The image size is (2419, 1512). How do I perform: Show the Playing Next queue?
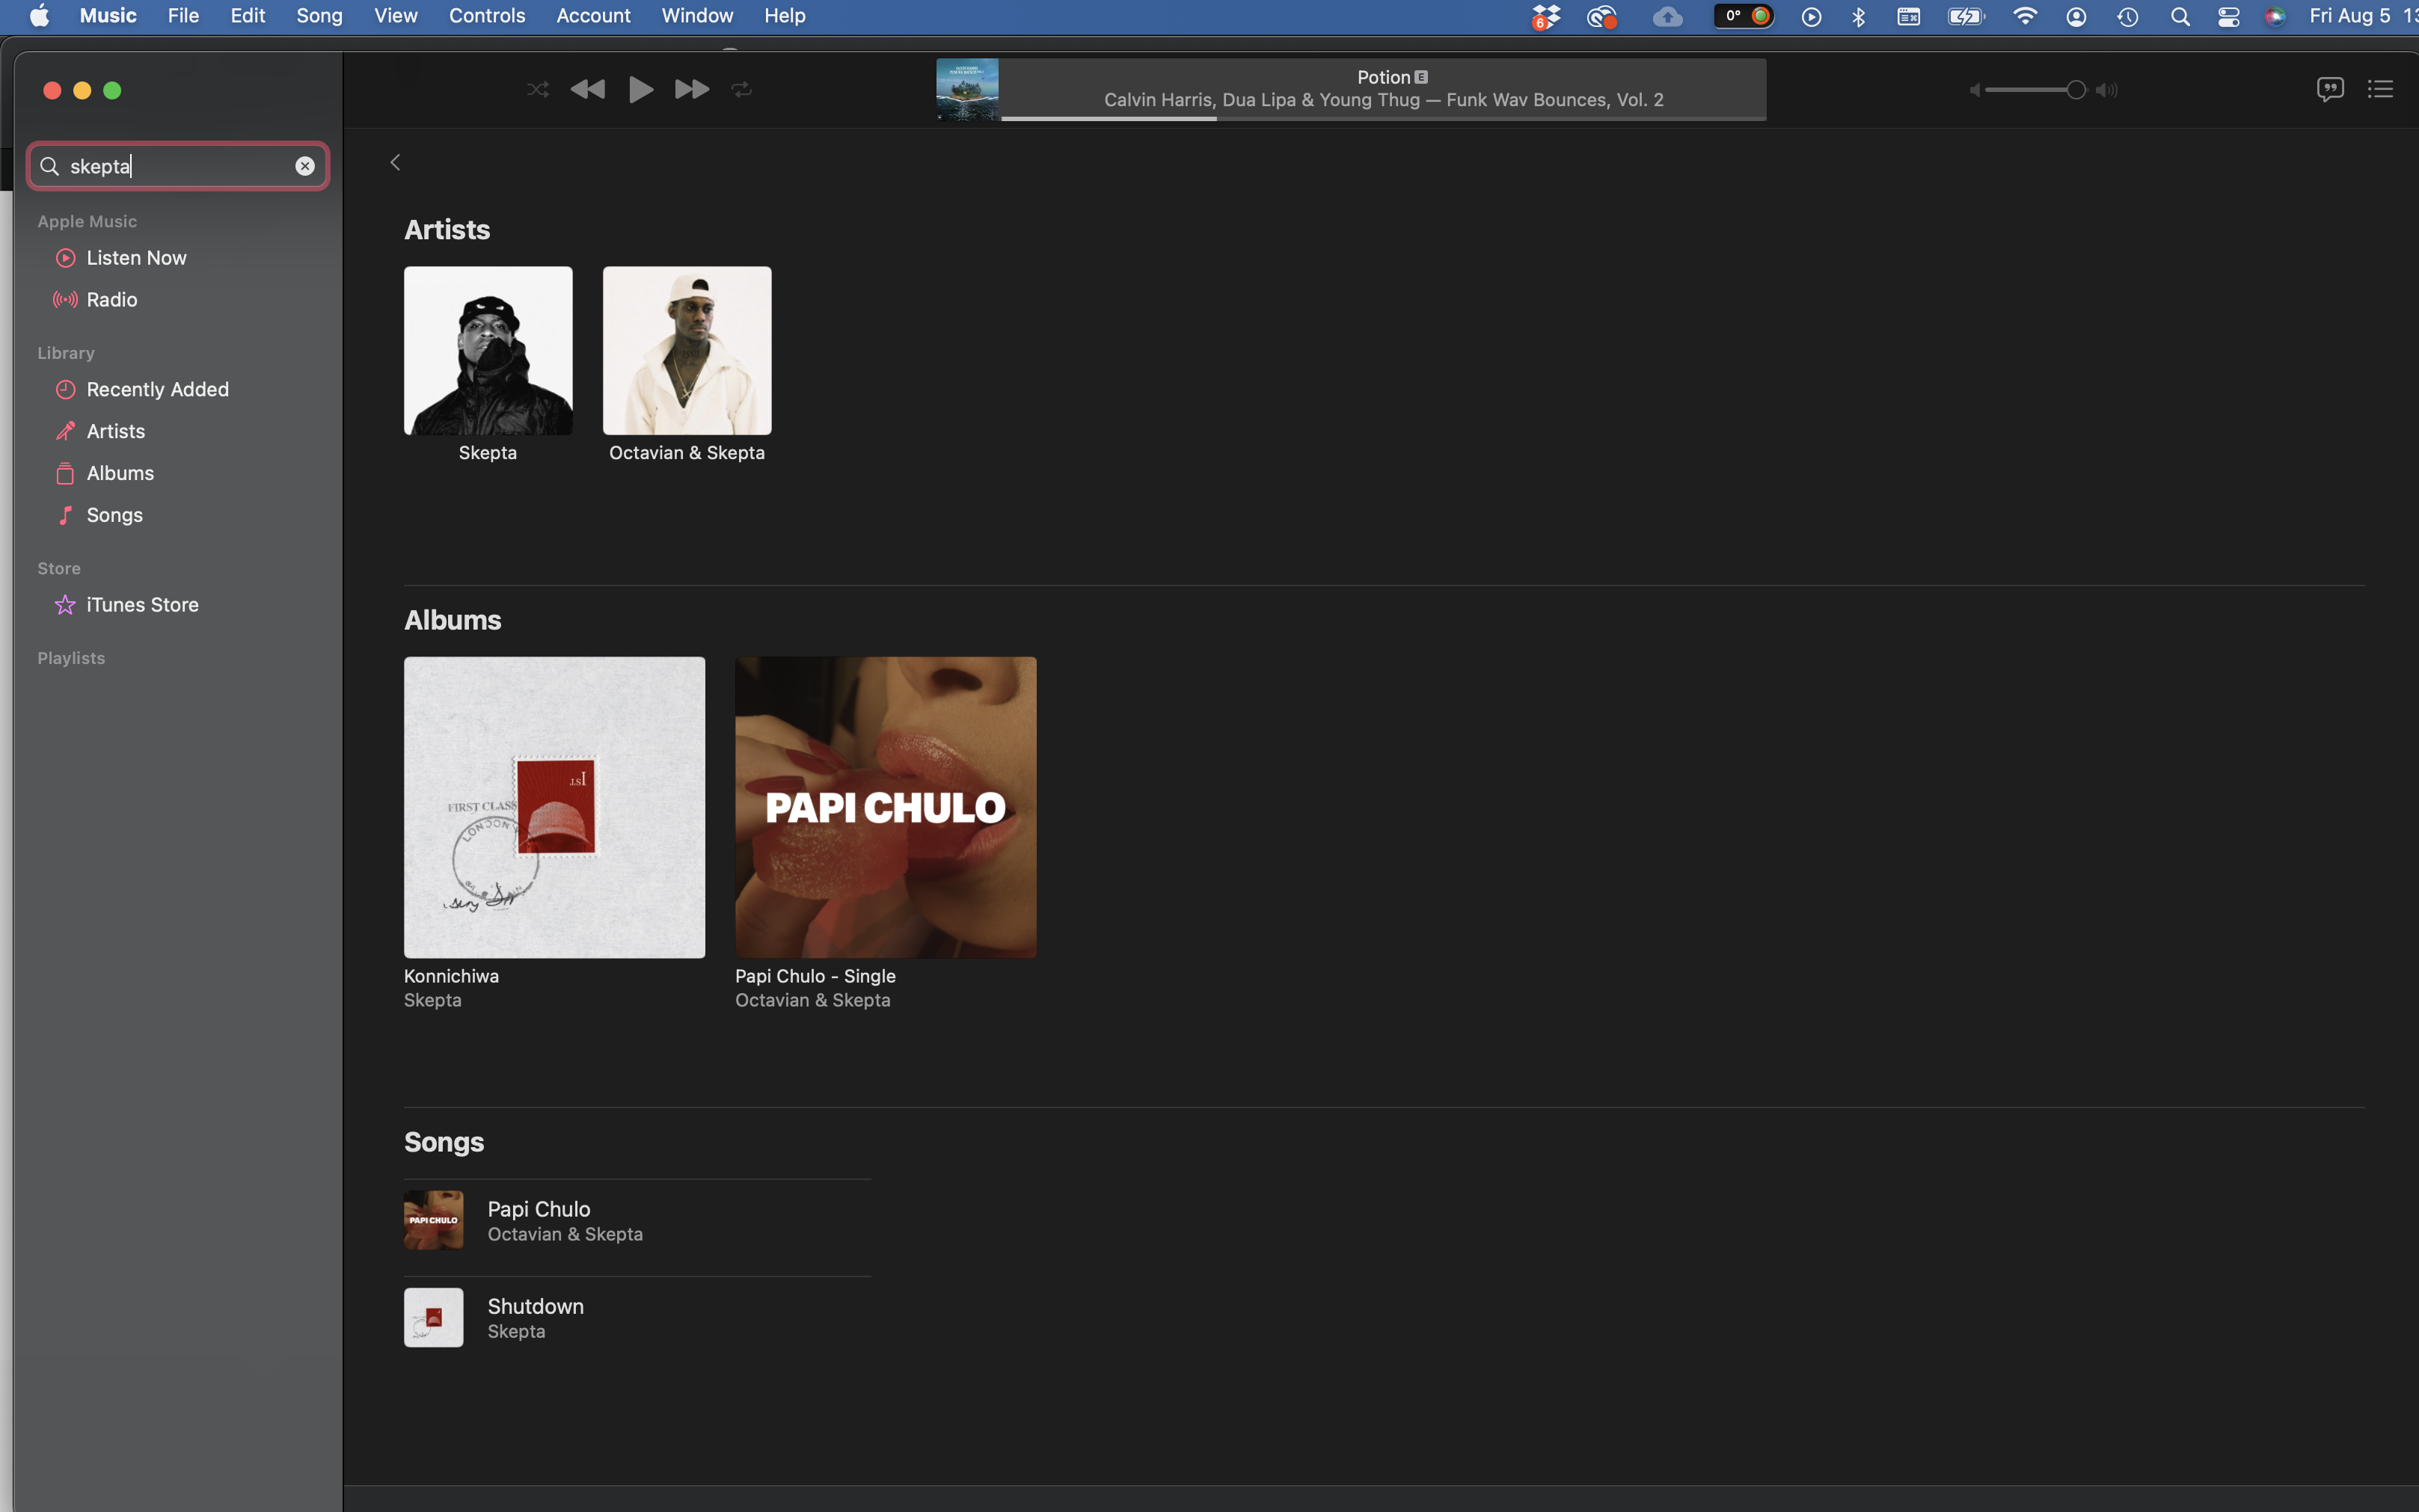[2380, 90]
